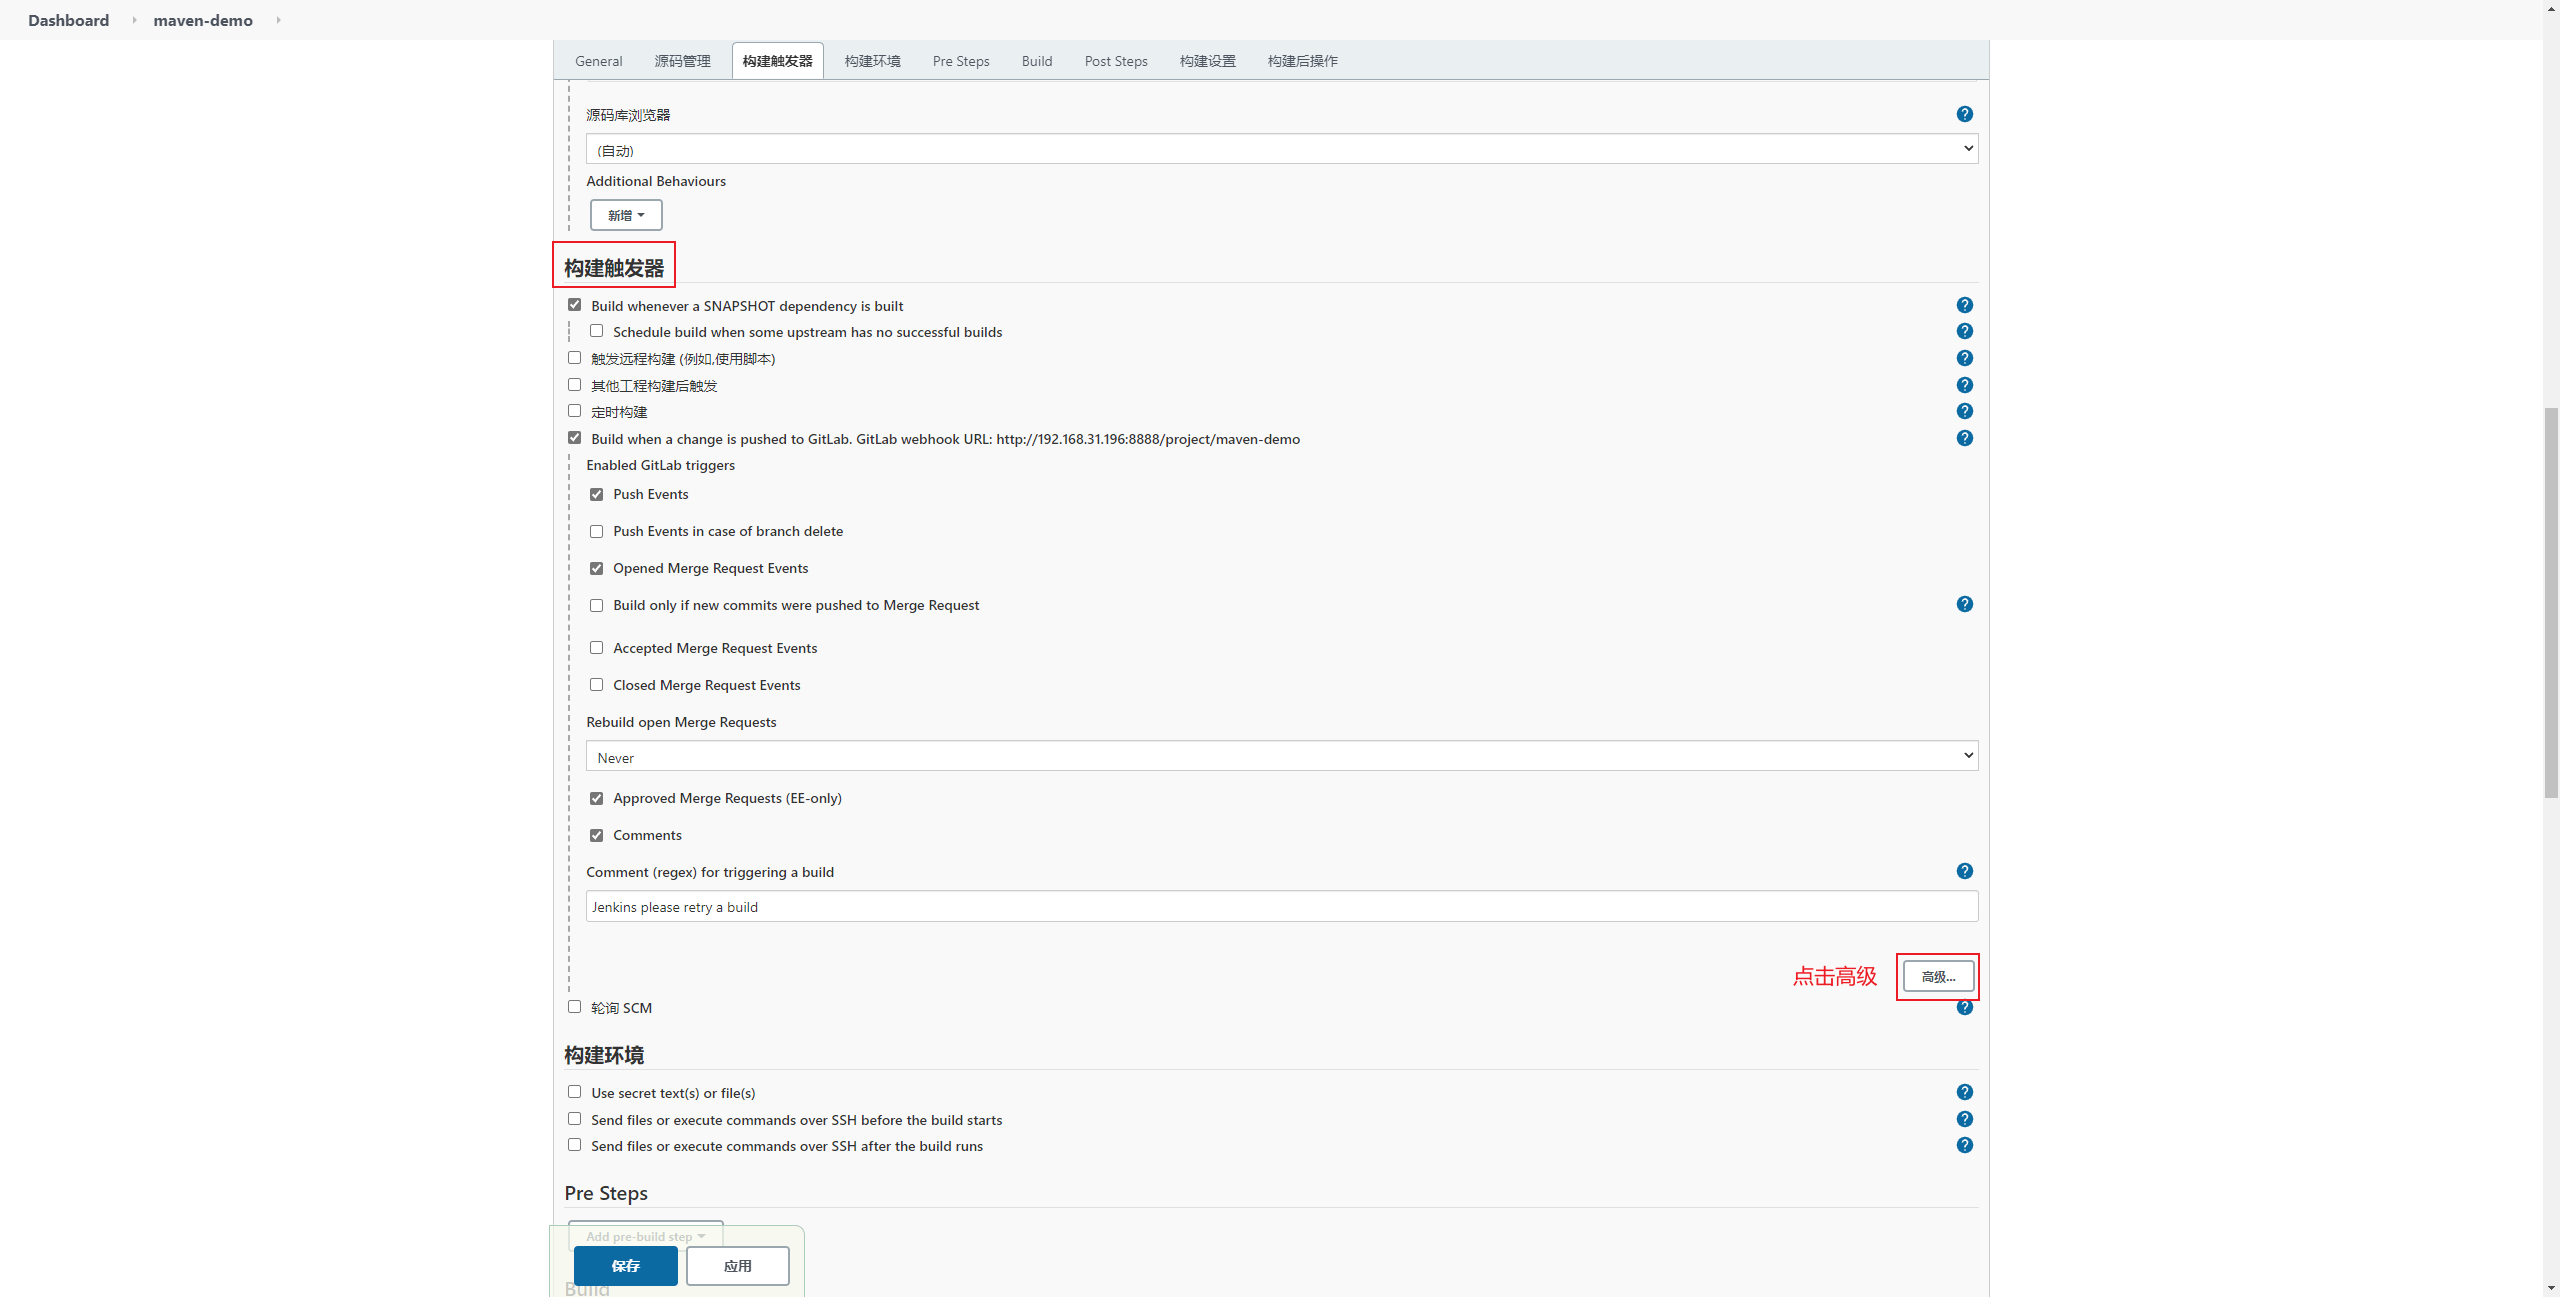Jump to the Post Steps tab

pos(1116,61)
